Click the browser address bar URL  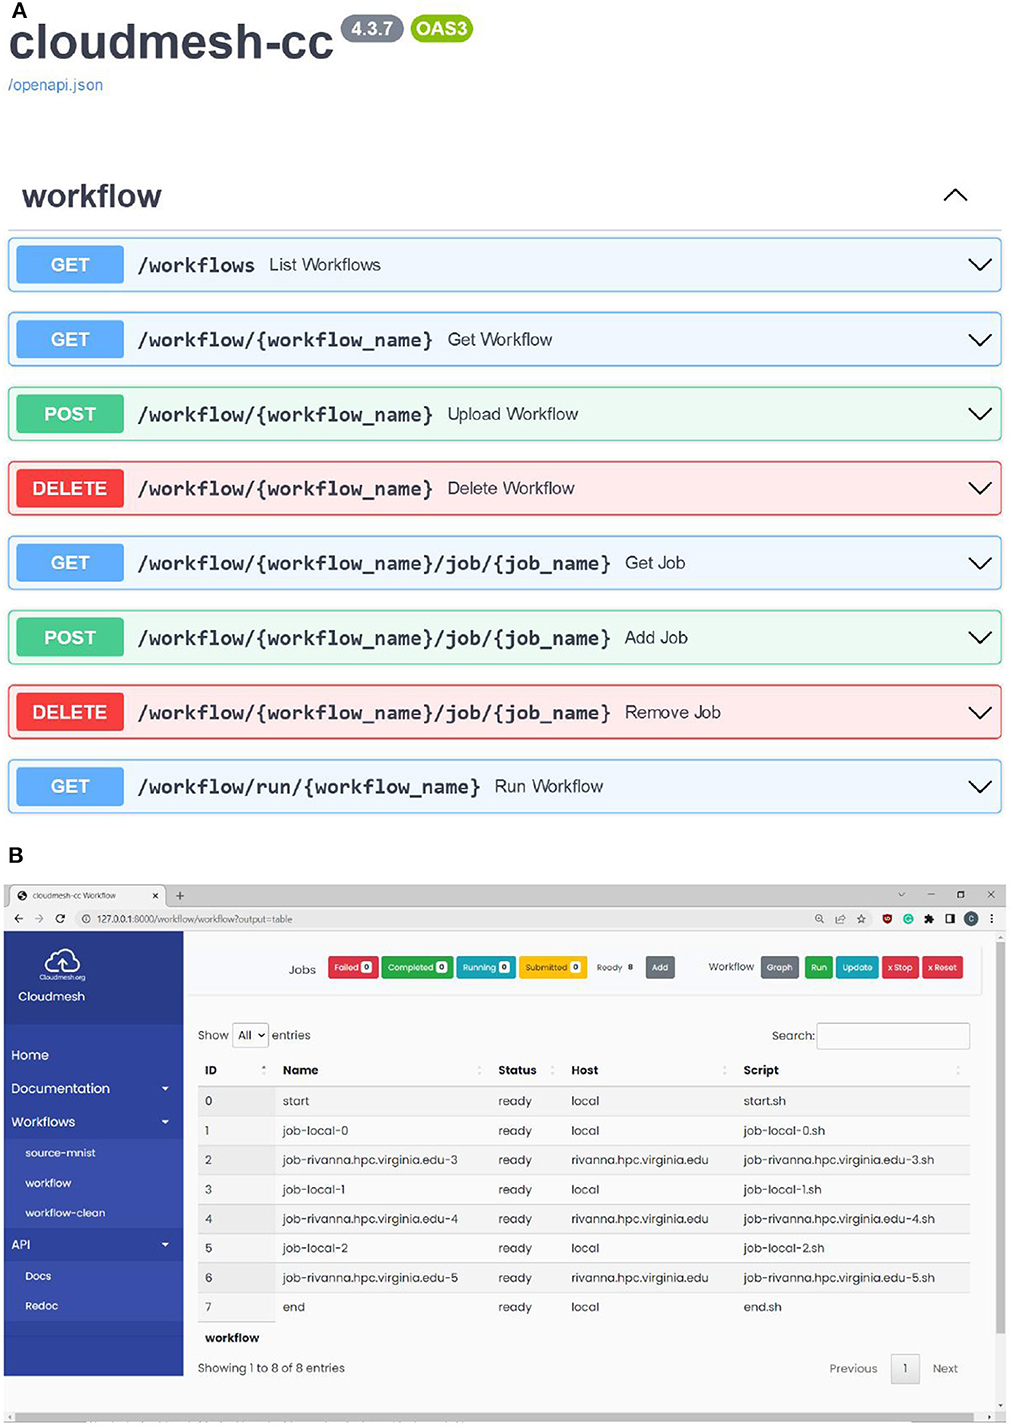[194, 919]
